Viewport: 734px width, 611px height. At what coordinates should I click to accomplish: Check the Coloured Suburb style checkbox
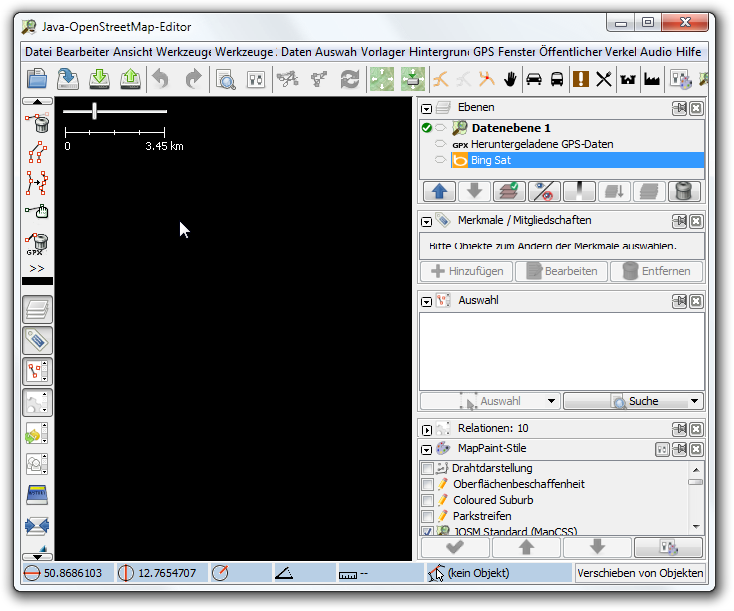[x=428, y=500]
